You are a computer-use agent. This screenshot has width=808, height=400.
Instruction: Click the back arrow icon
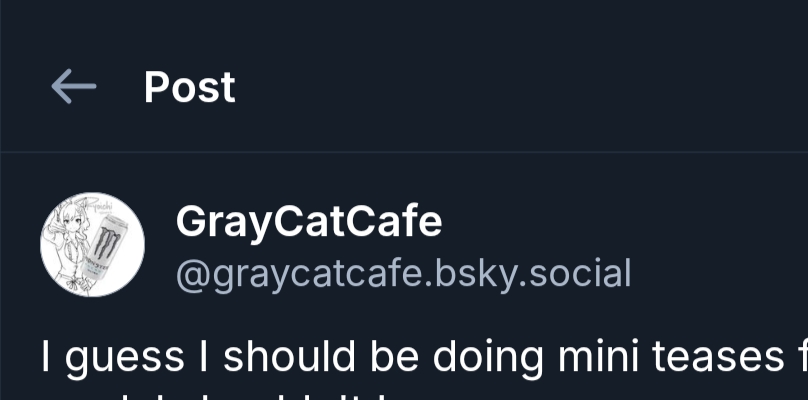pos(73,88)
